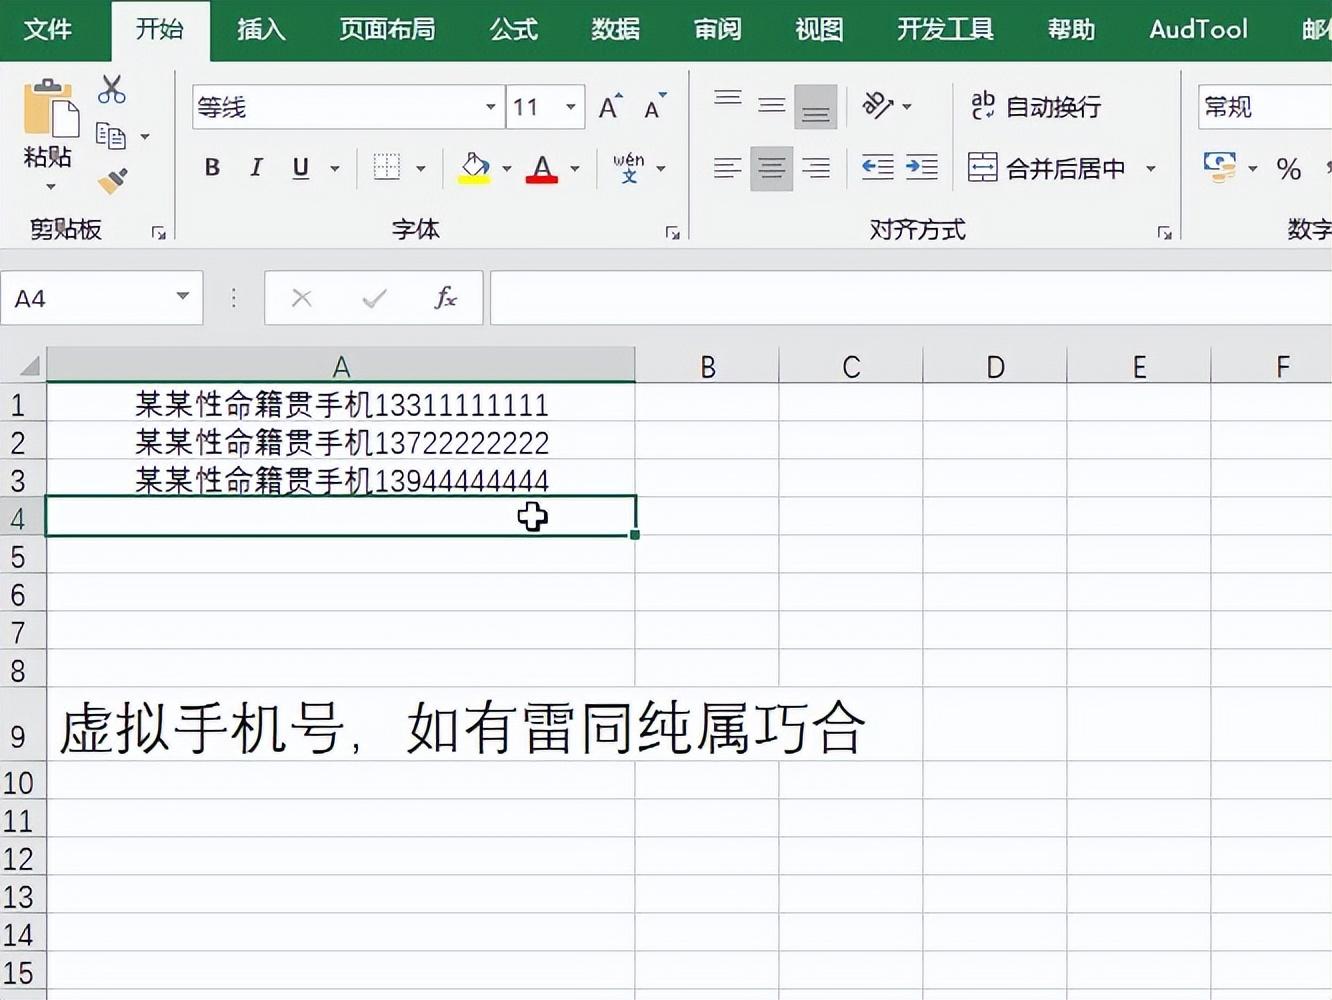1332x1000 pixels.
Task: Cancel formula bar entry X icon
Action: click(x=302, y=298)
